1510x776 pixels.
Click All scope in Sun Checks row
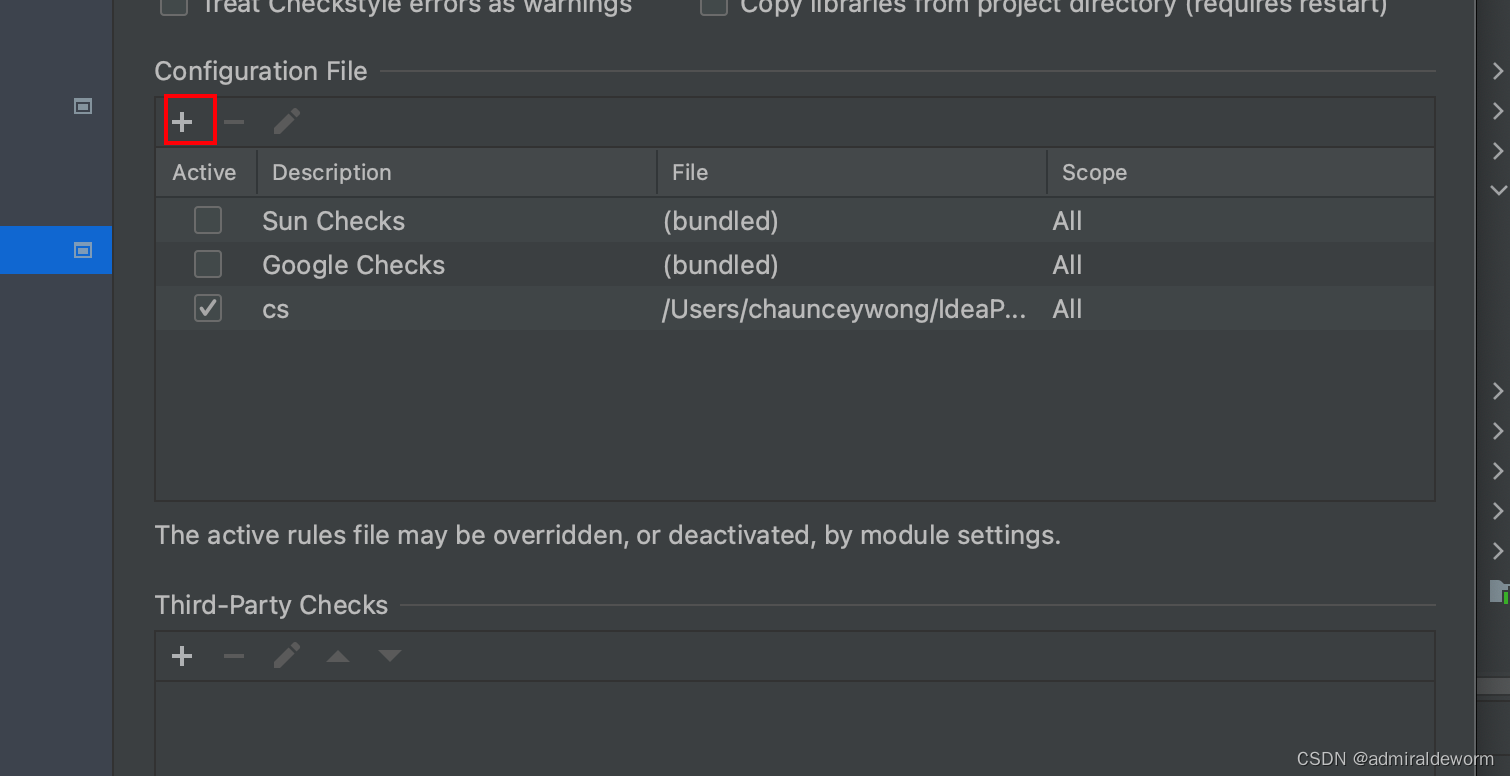1067,221
